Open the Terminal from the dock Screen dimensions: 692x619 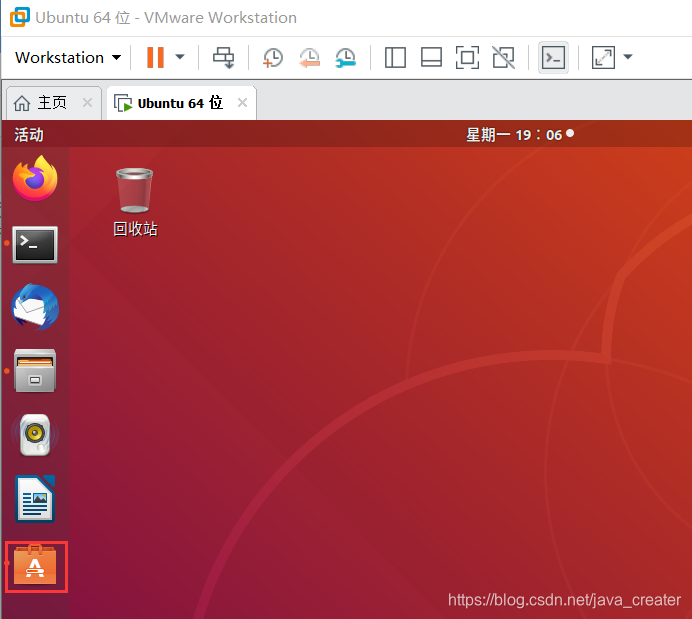35,244
